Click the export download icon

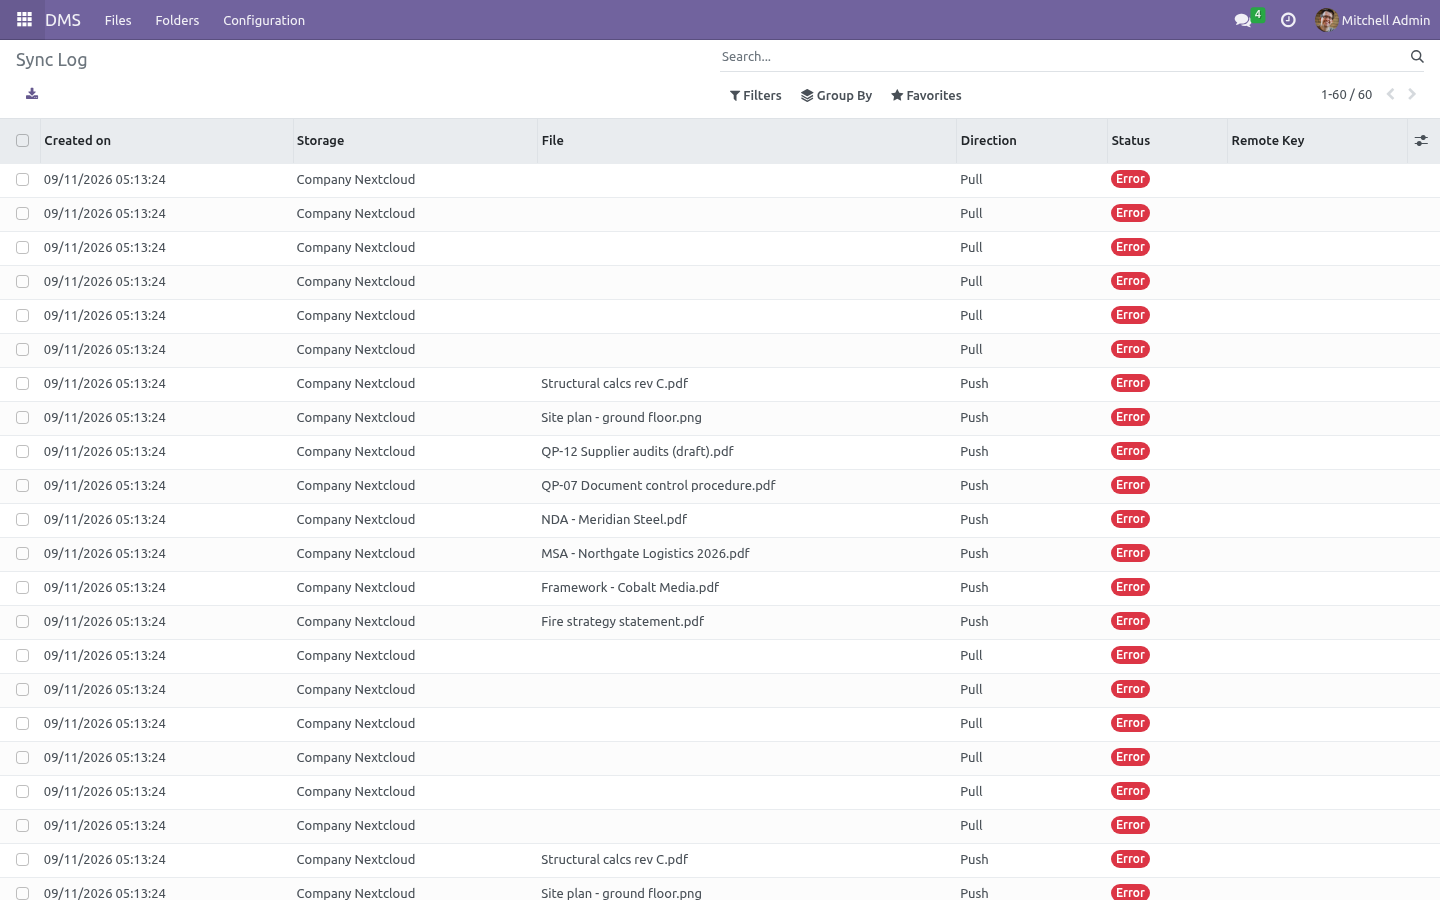32,94
